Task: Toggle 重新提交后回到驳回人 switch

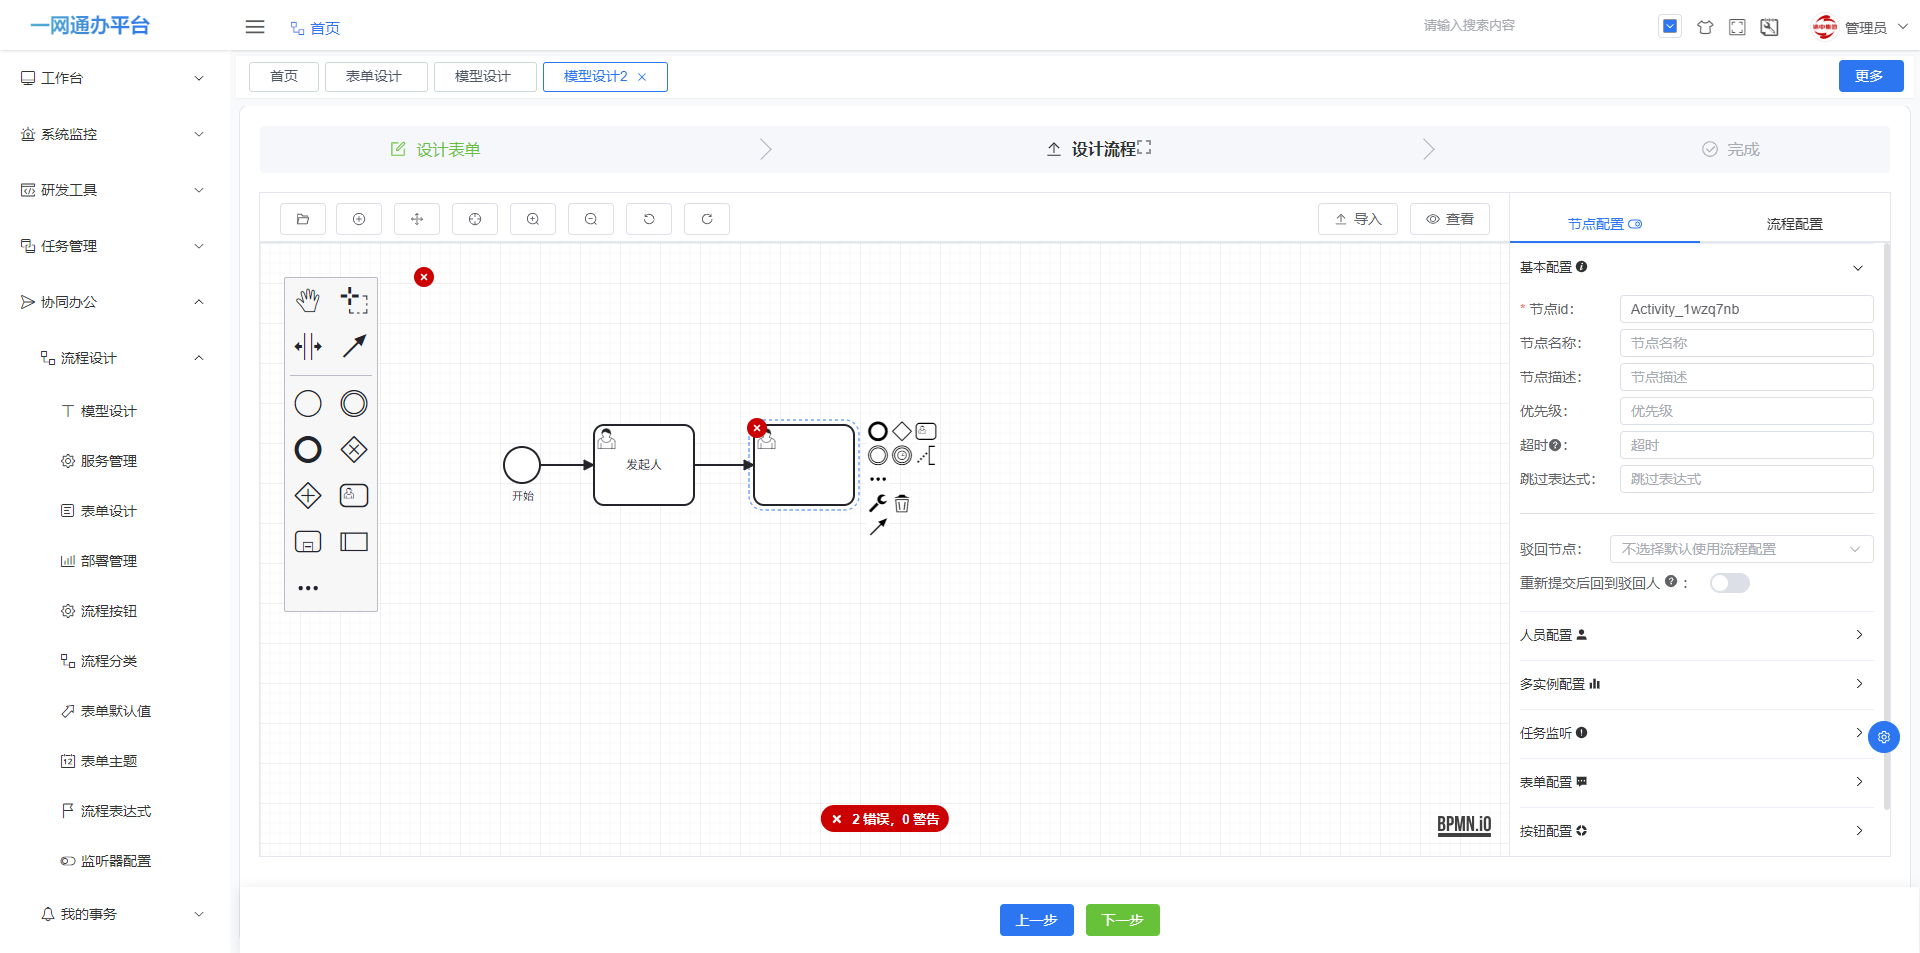Action: 1729,583
